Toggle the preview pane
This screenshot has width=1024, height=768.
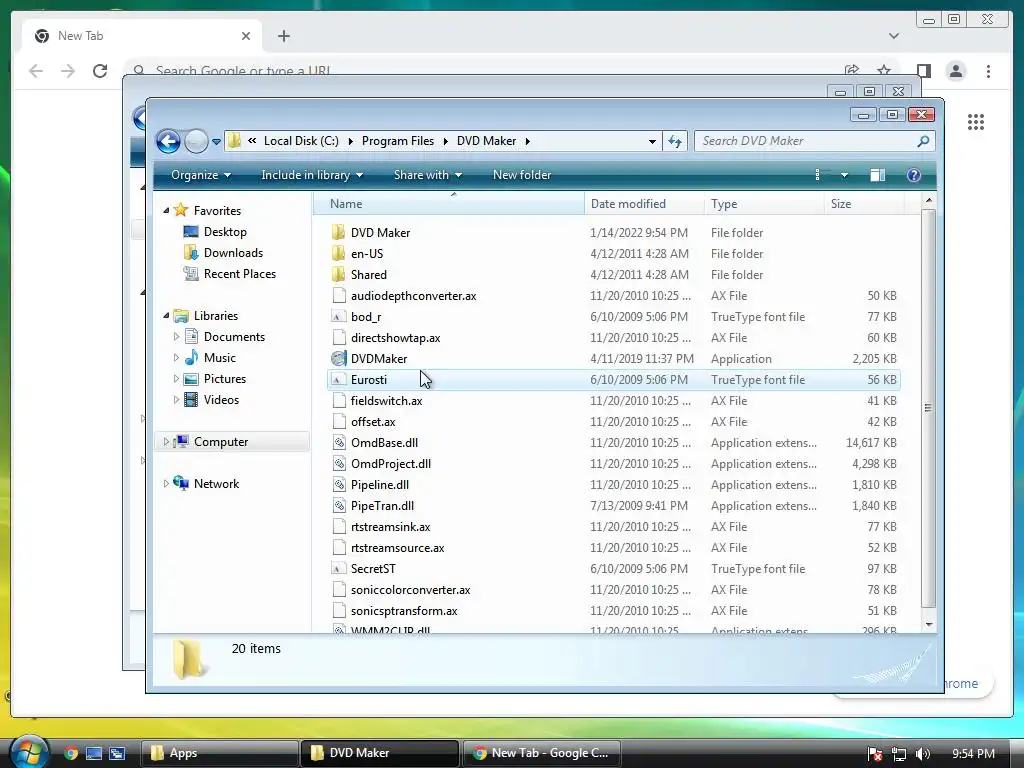click(877, 175)
